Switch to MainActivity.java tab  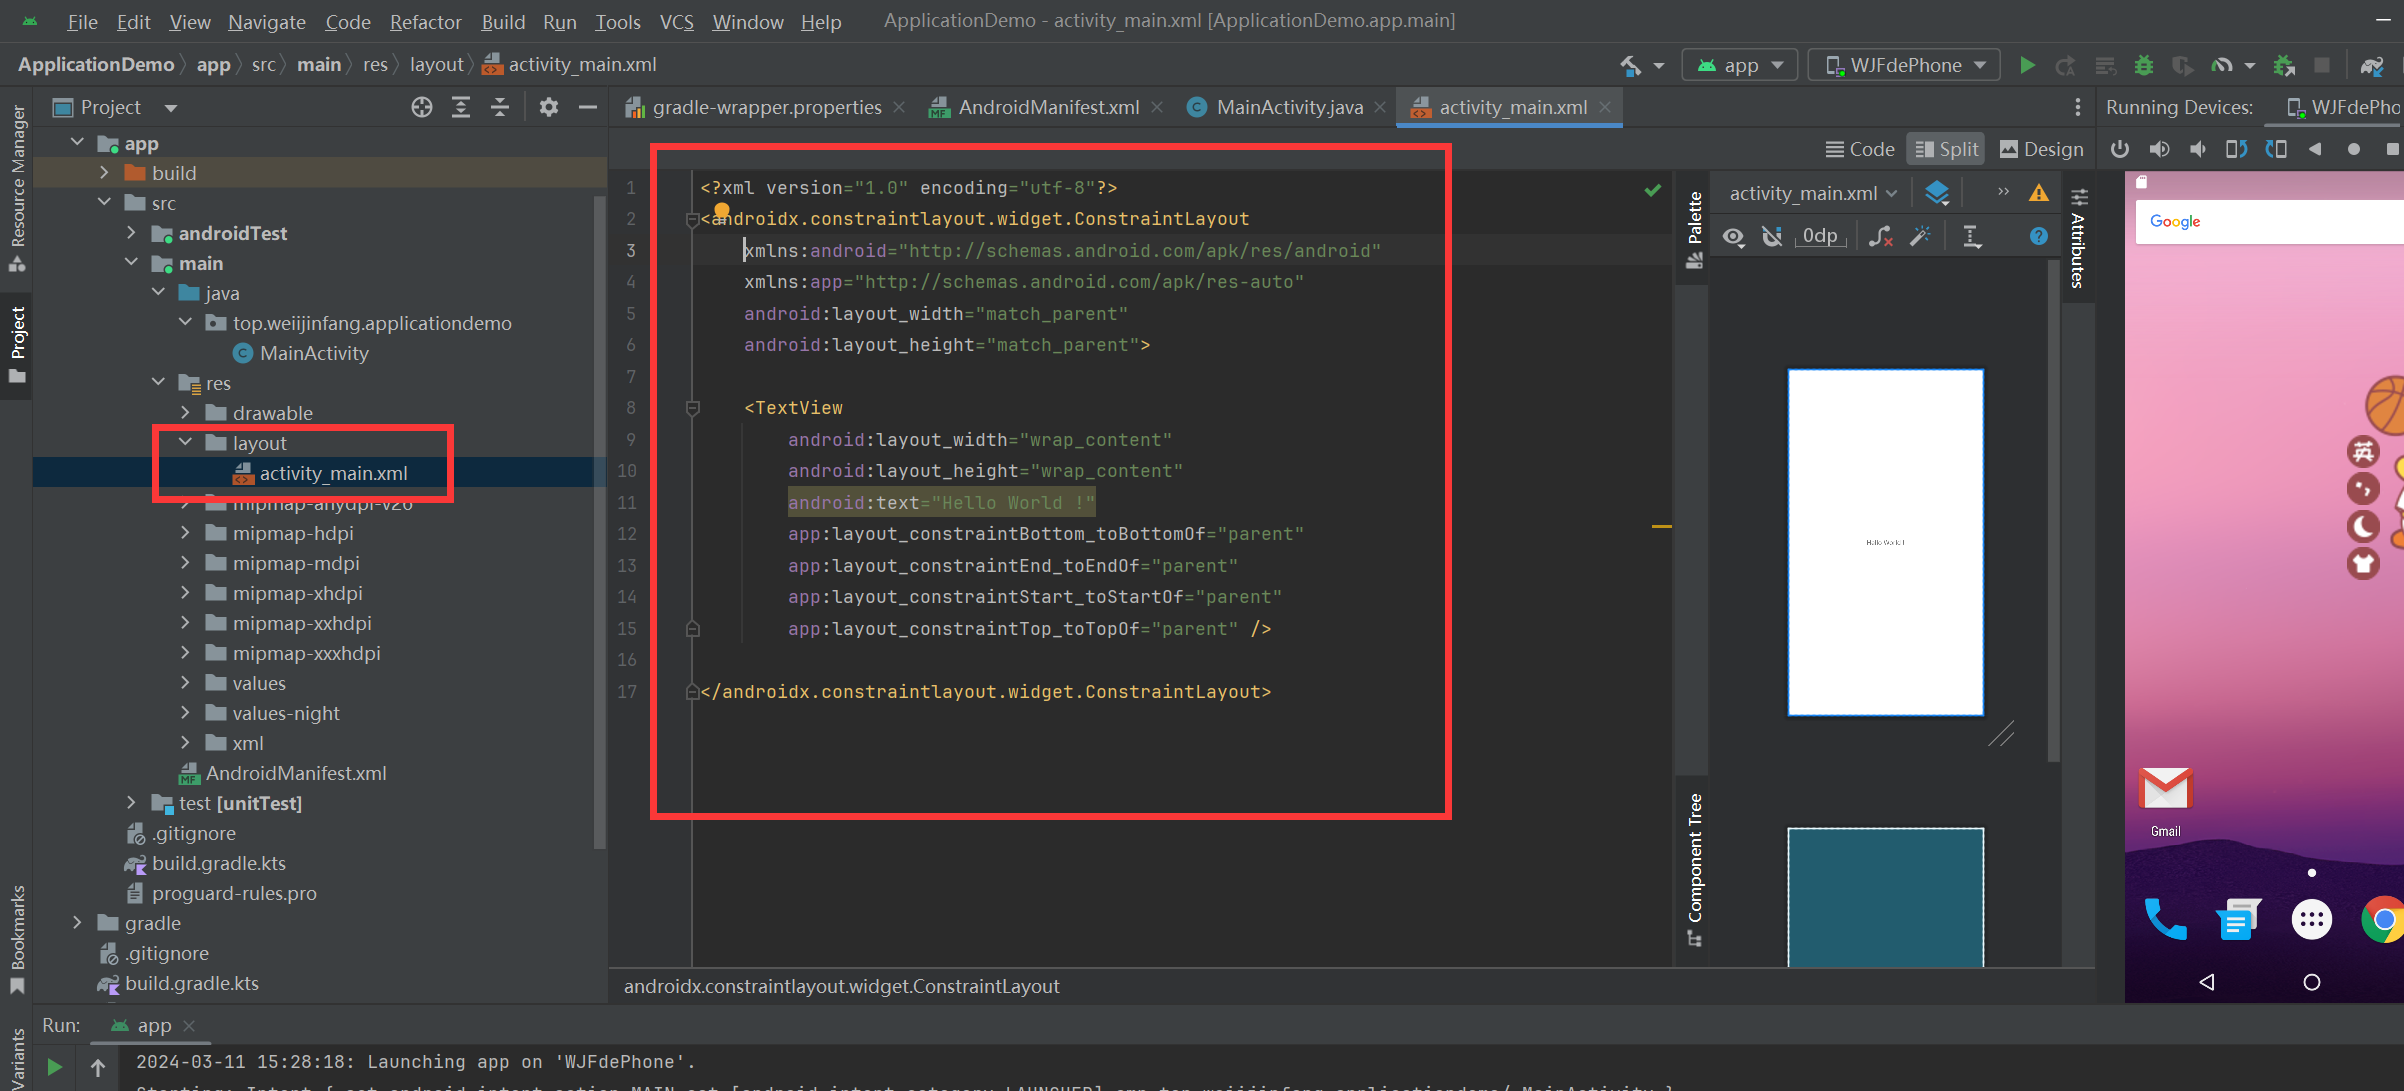pyautogui.click(x=1288, y=107)
